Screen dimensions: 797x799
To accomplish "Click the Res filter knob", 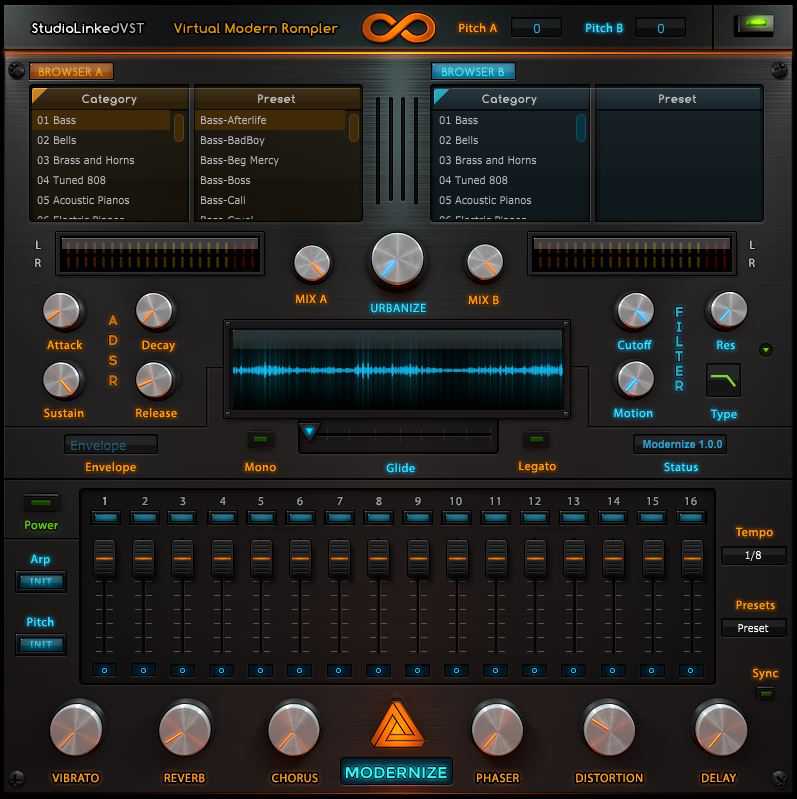I will 729,310.
